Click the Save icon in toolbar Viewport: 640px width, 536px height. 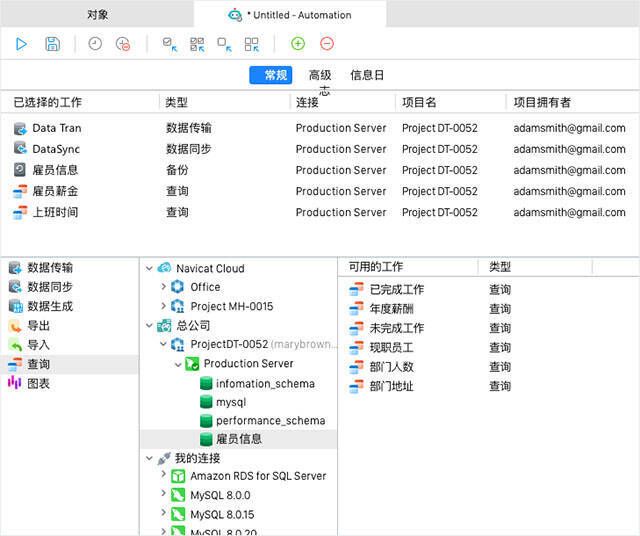coord(53,44)
